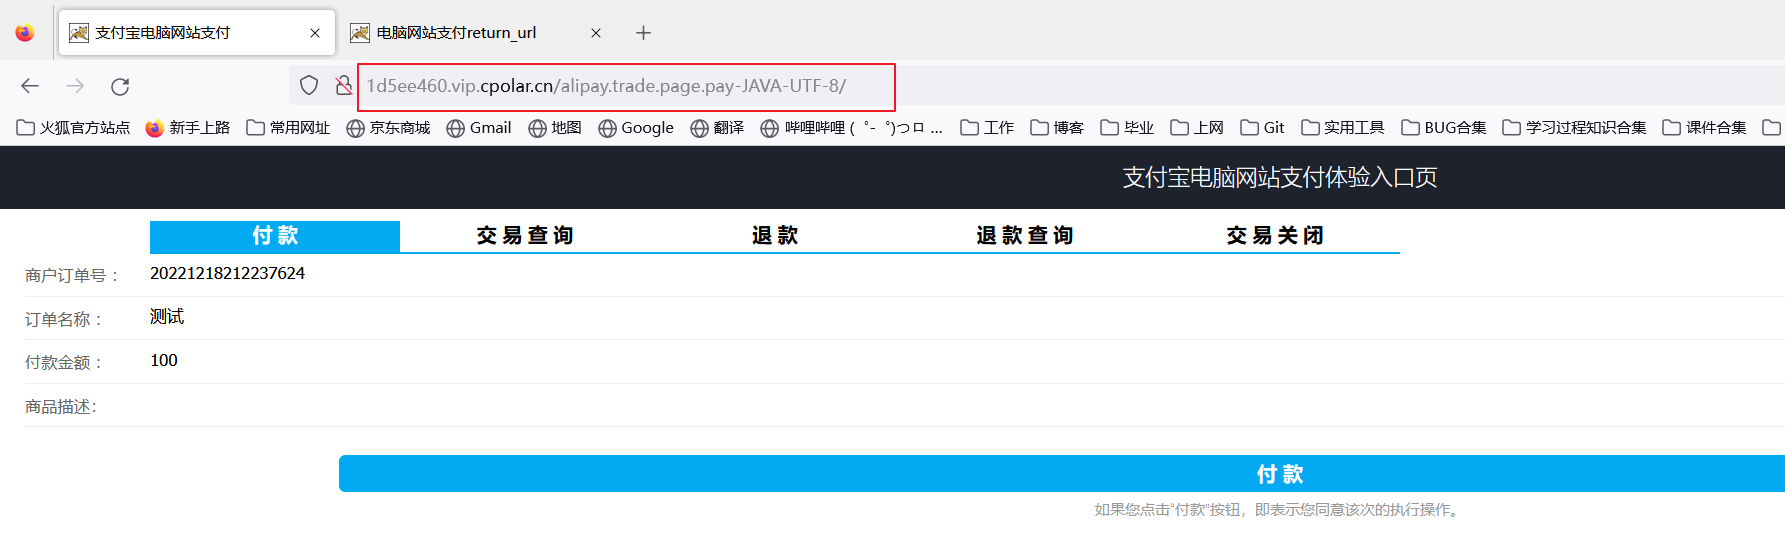Screen dimensions: 1785x556
Task: Open the 博客 bookmark folder
Action: tap(1057, 128)
